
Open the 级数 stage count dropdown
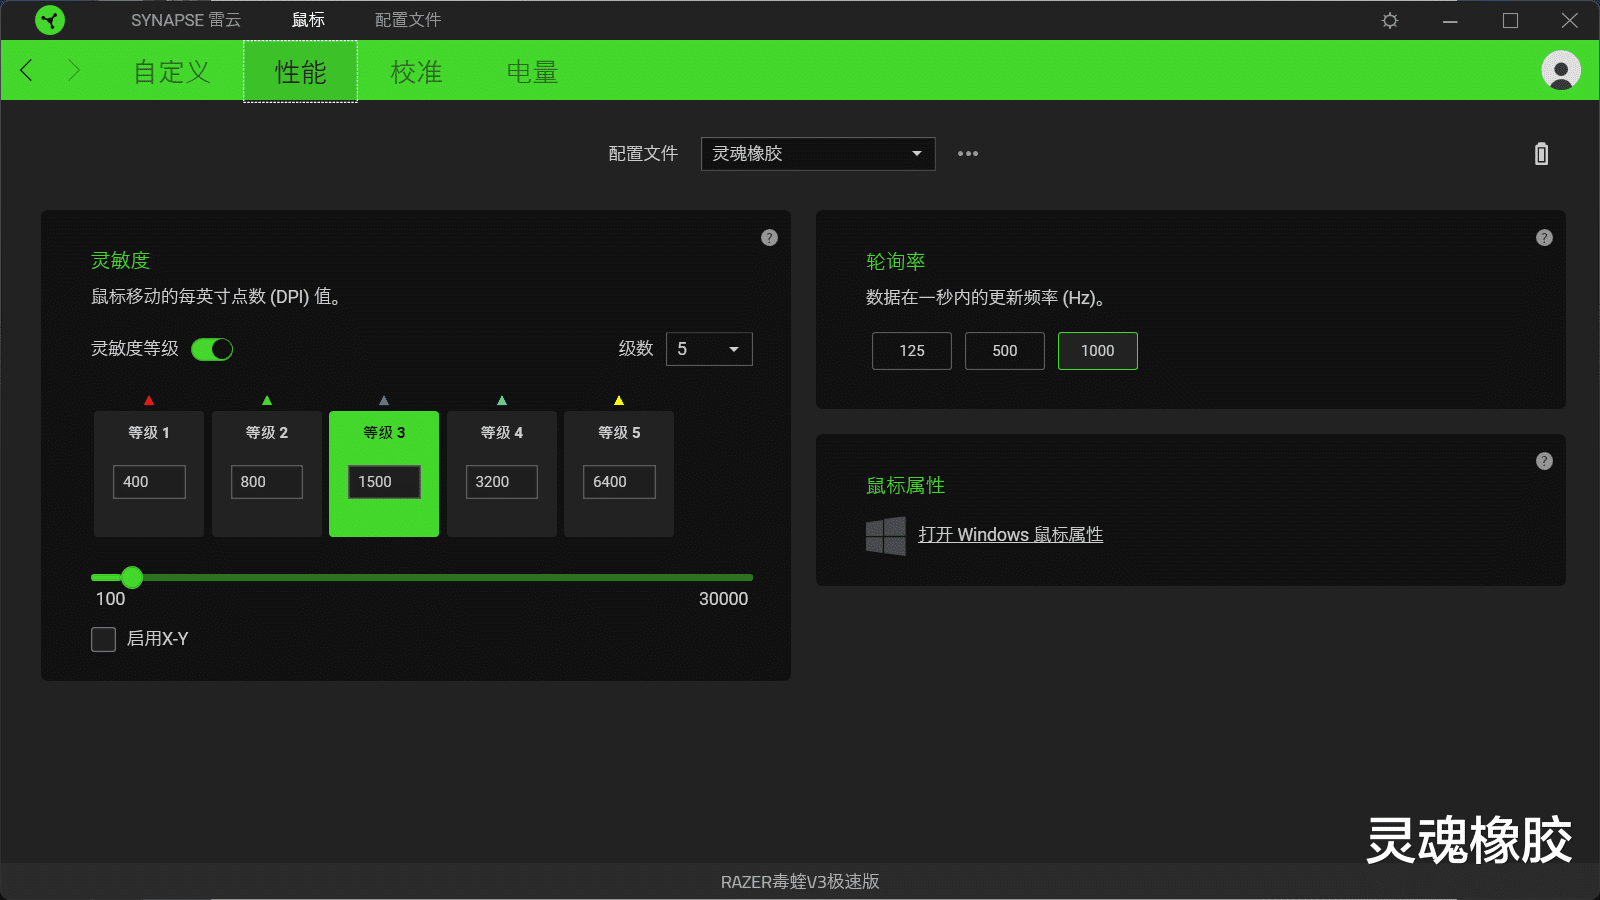point(709,349)
